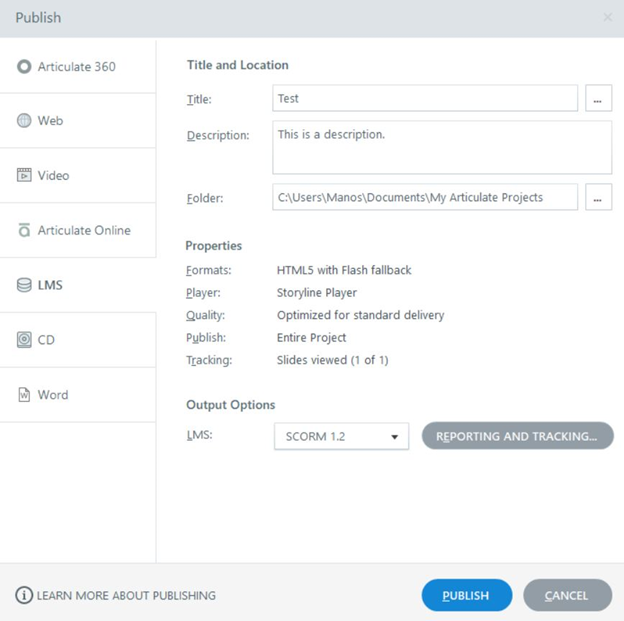Close the Publish dialog window
624x621 pixels.
click(x=607, y=18)
